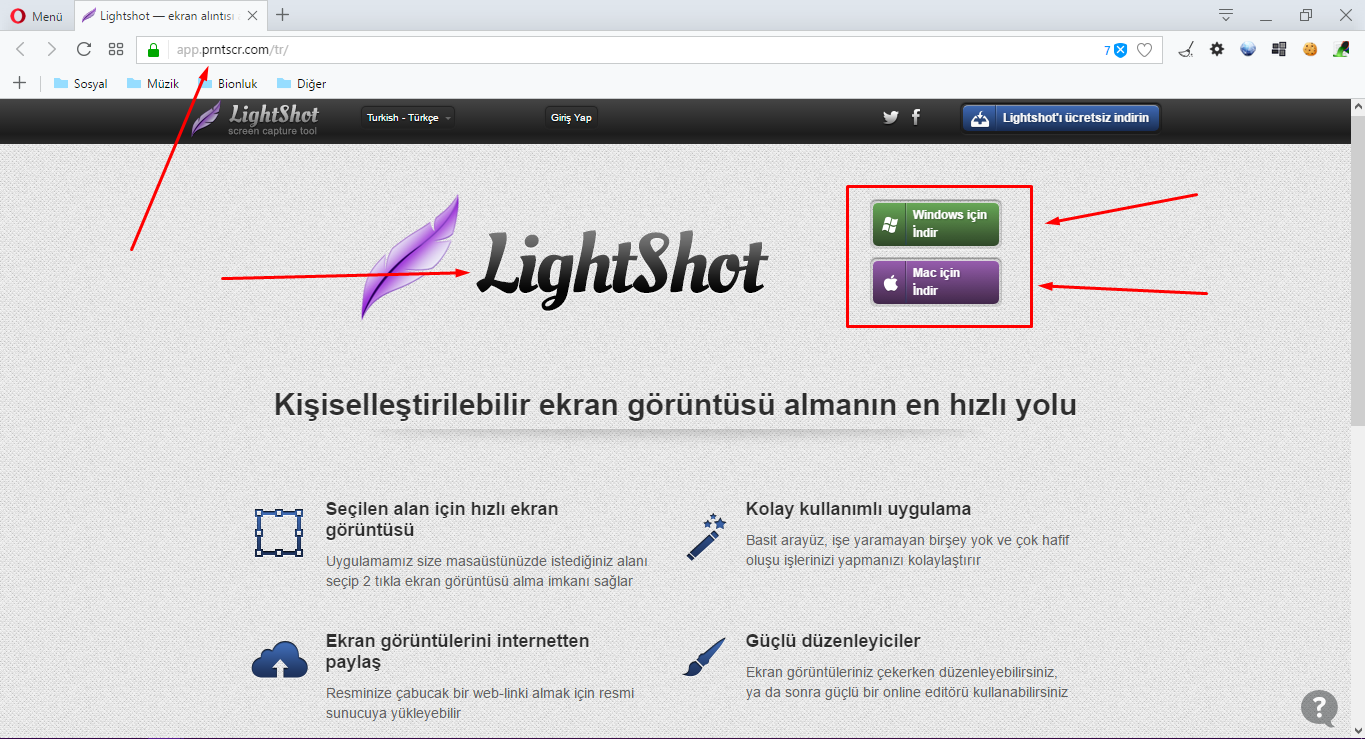
Task: Open the Diğer bookmarks folder
Action: 301,84
